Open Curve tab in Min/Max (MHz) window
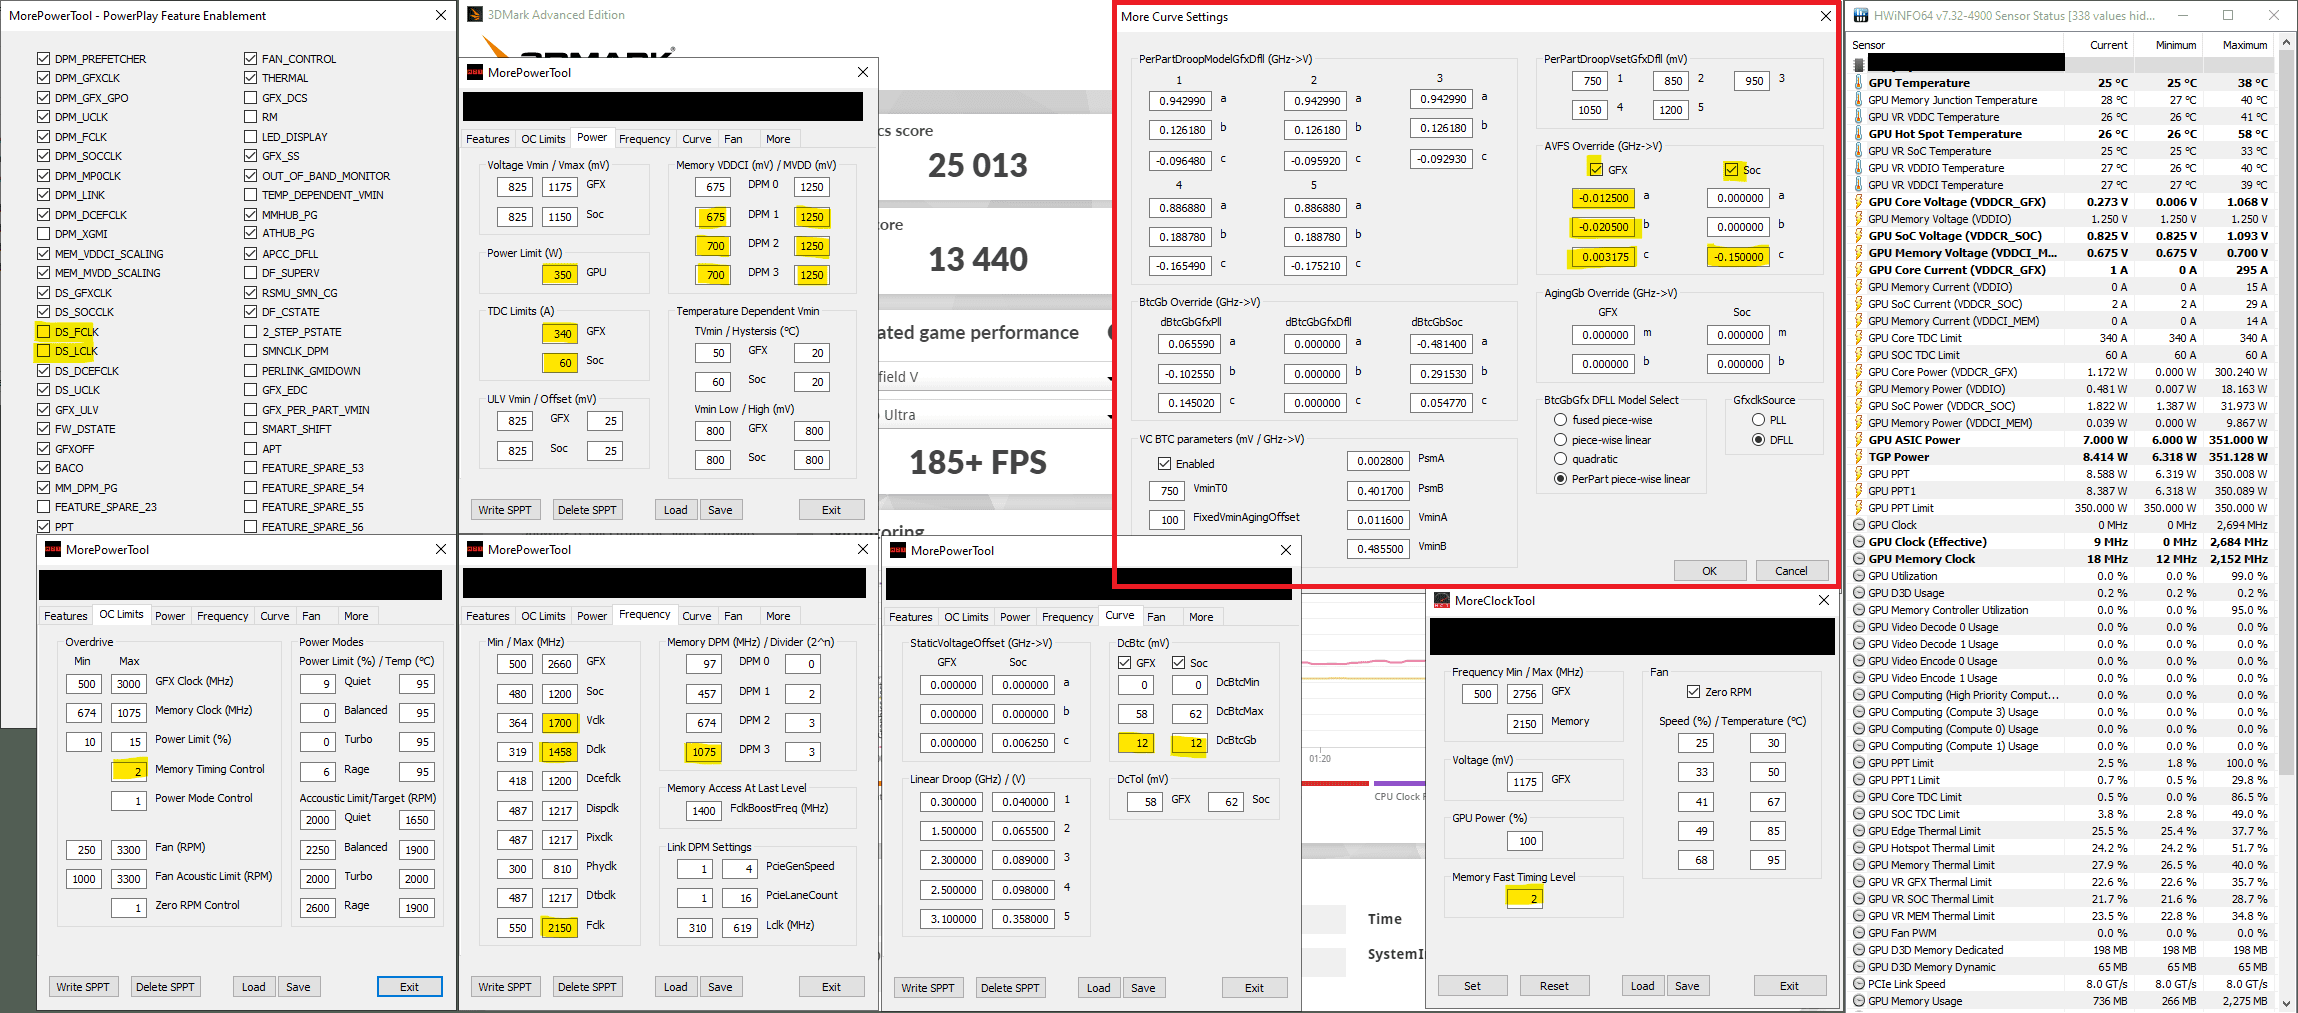 coord(697,616)
